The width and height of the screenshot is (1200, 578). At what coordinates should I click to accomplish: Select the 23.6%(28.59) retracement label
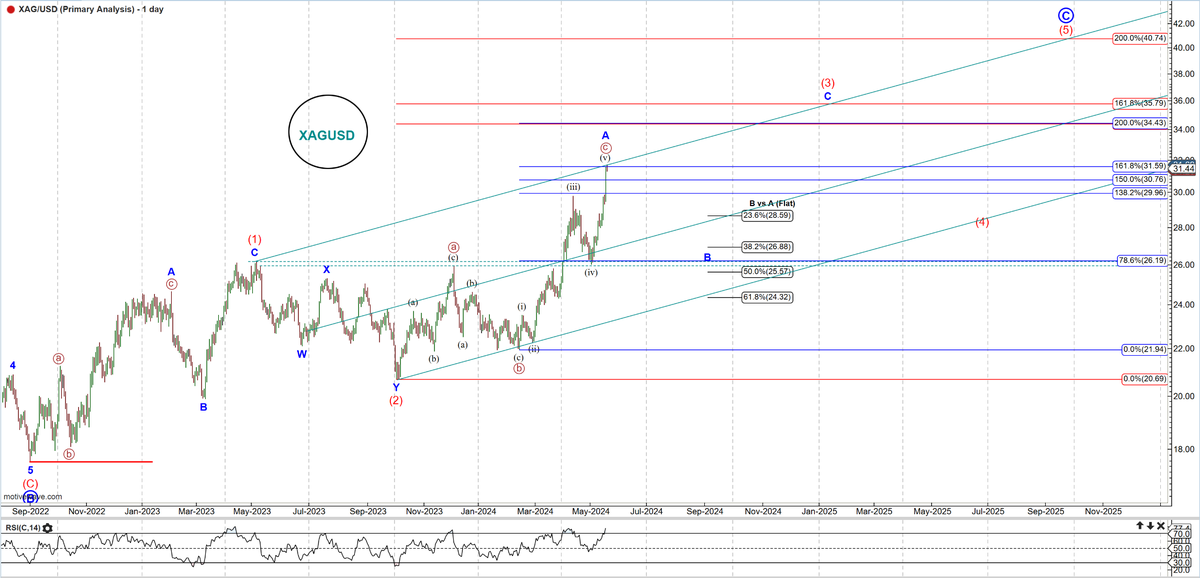767,215
